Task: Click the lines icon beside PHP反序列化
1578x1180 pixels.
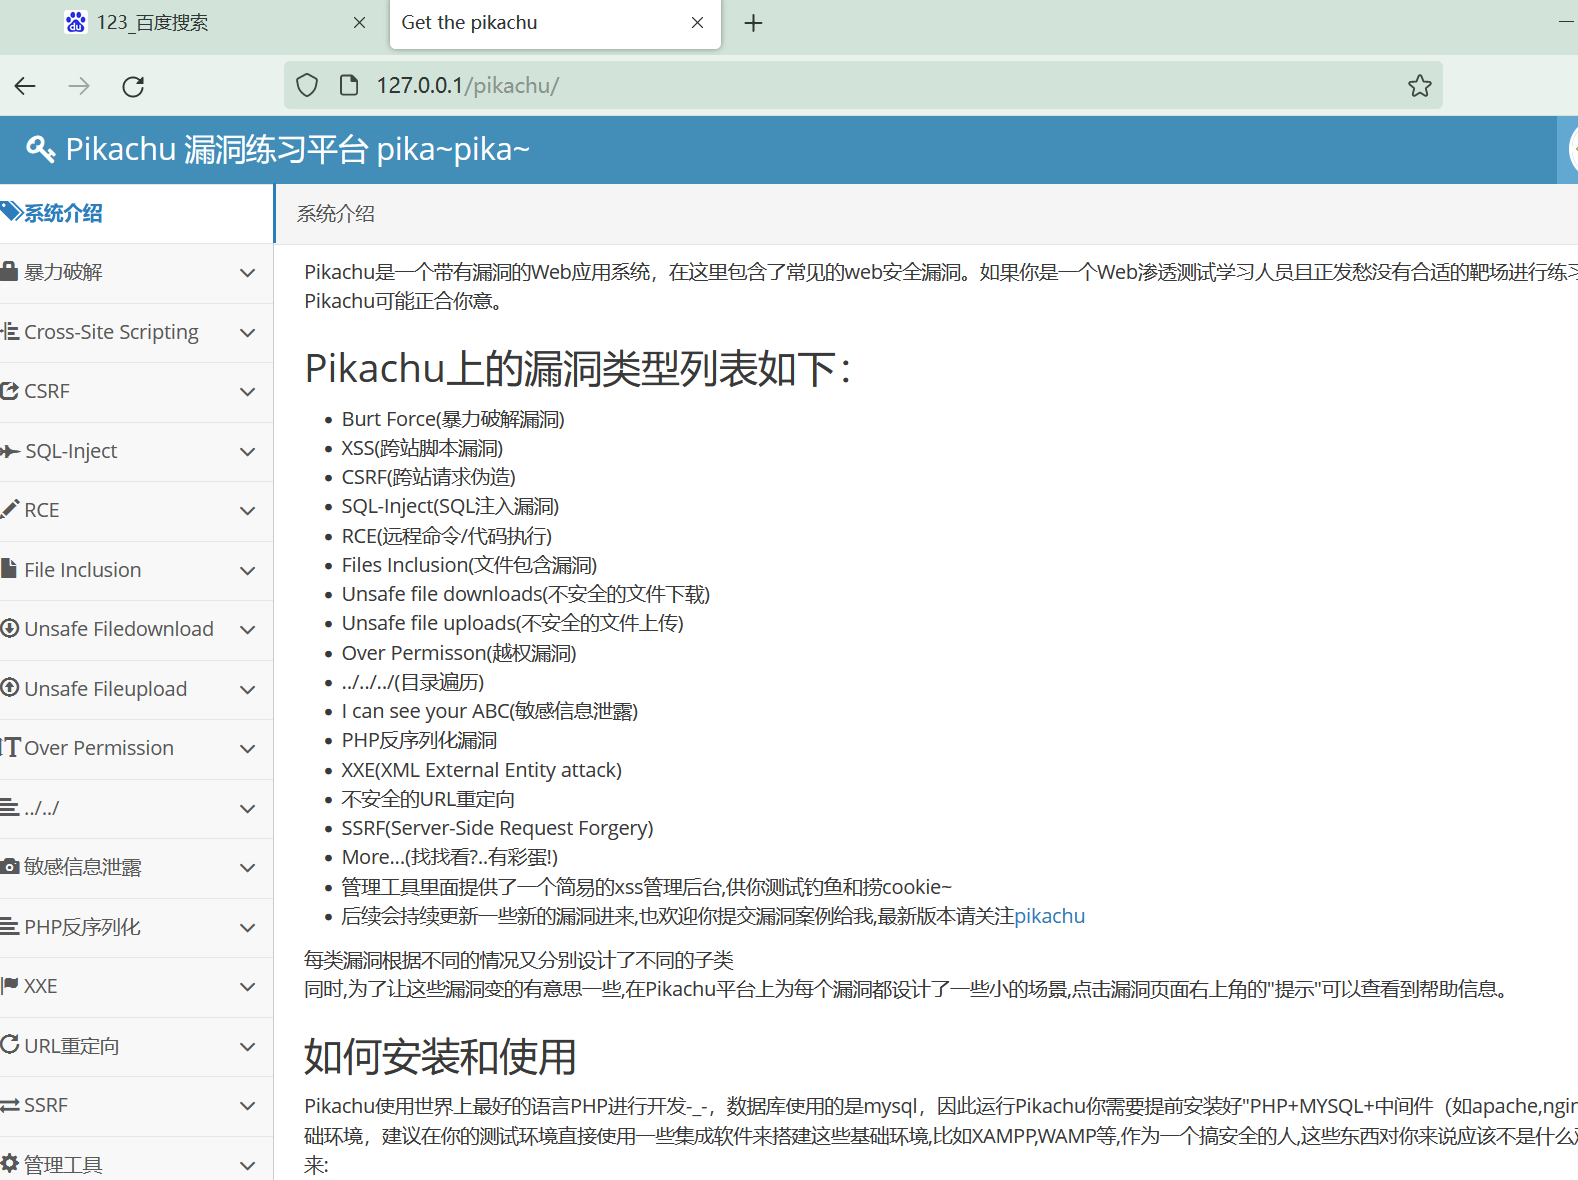Action: (10, 926)
